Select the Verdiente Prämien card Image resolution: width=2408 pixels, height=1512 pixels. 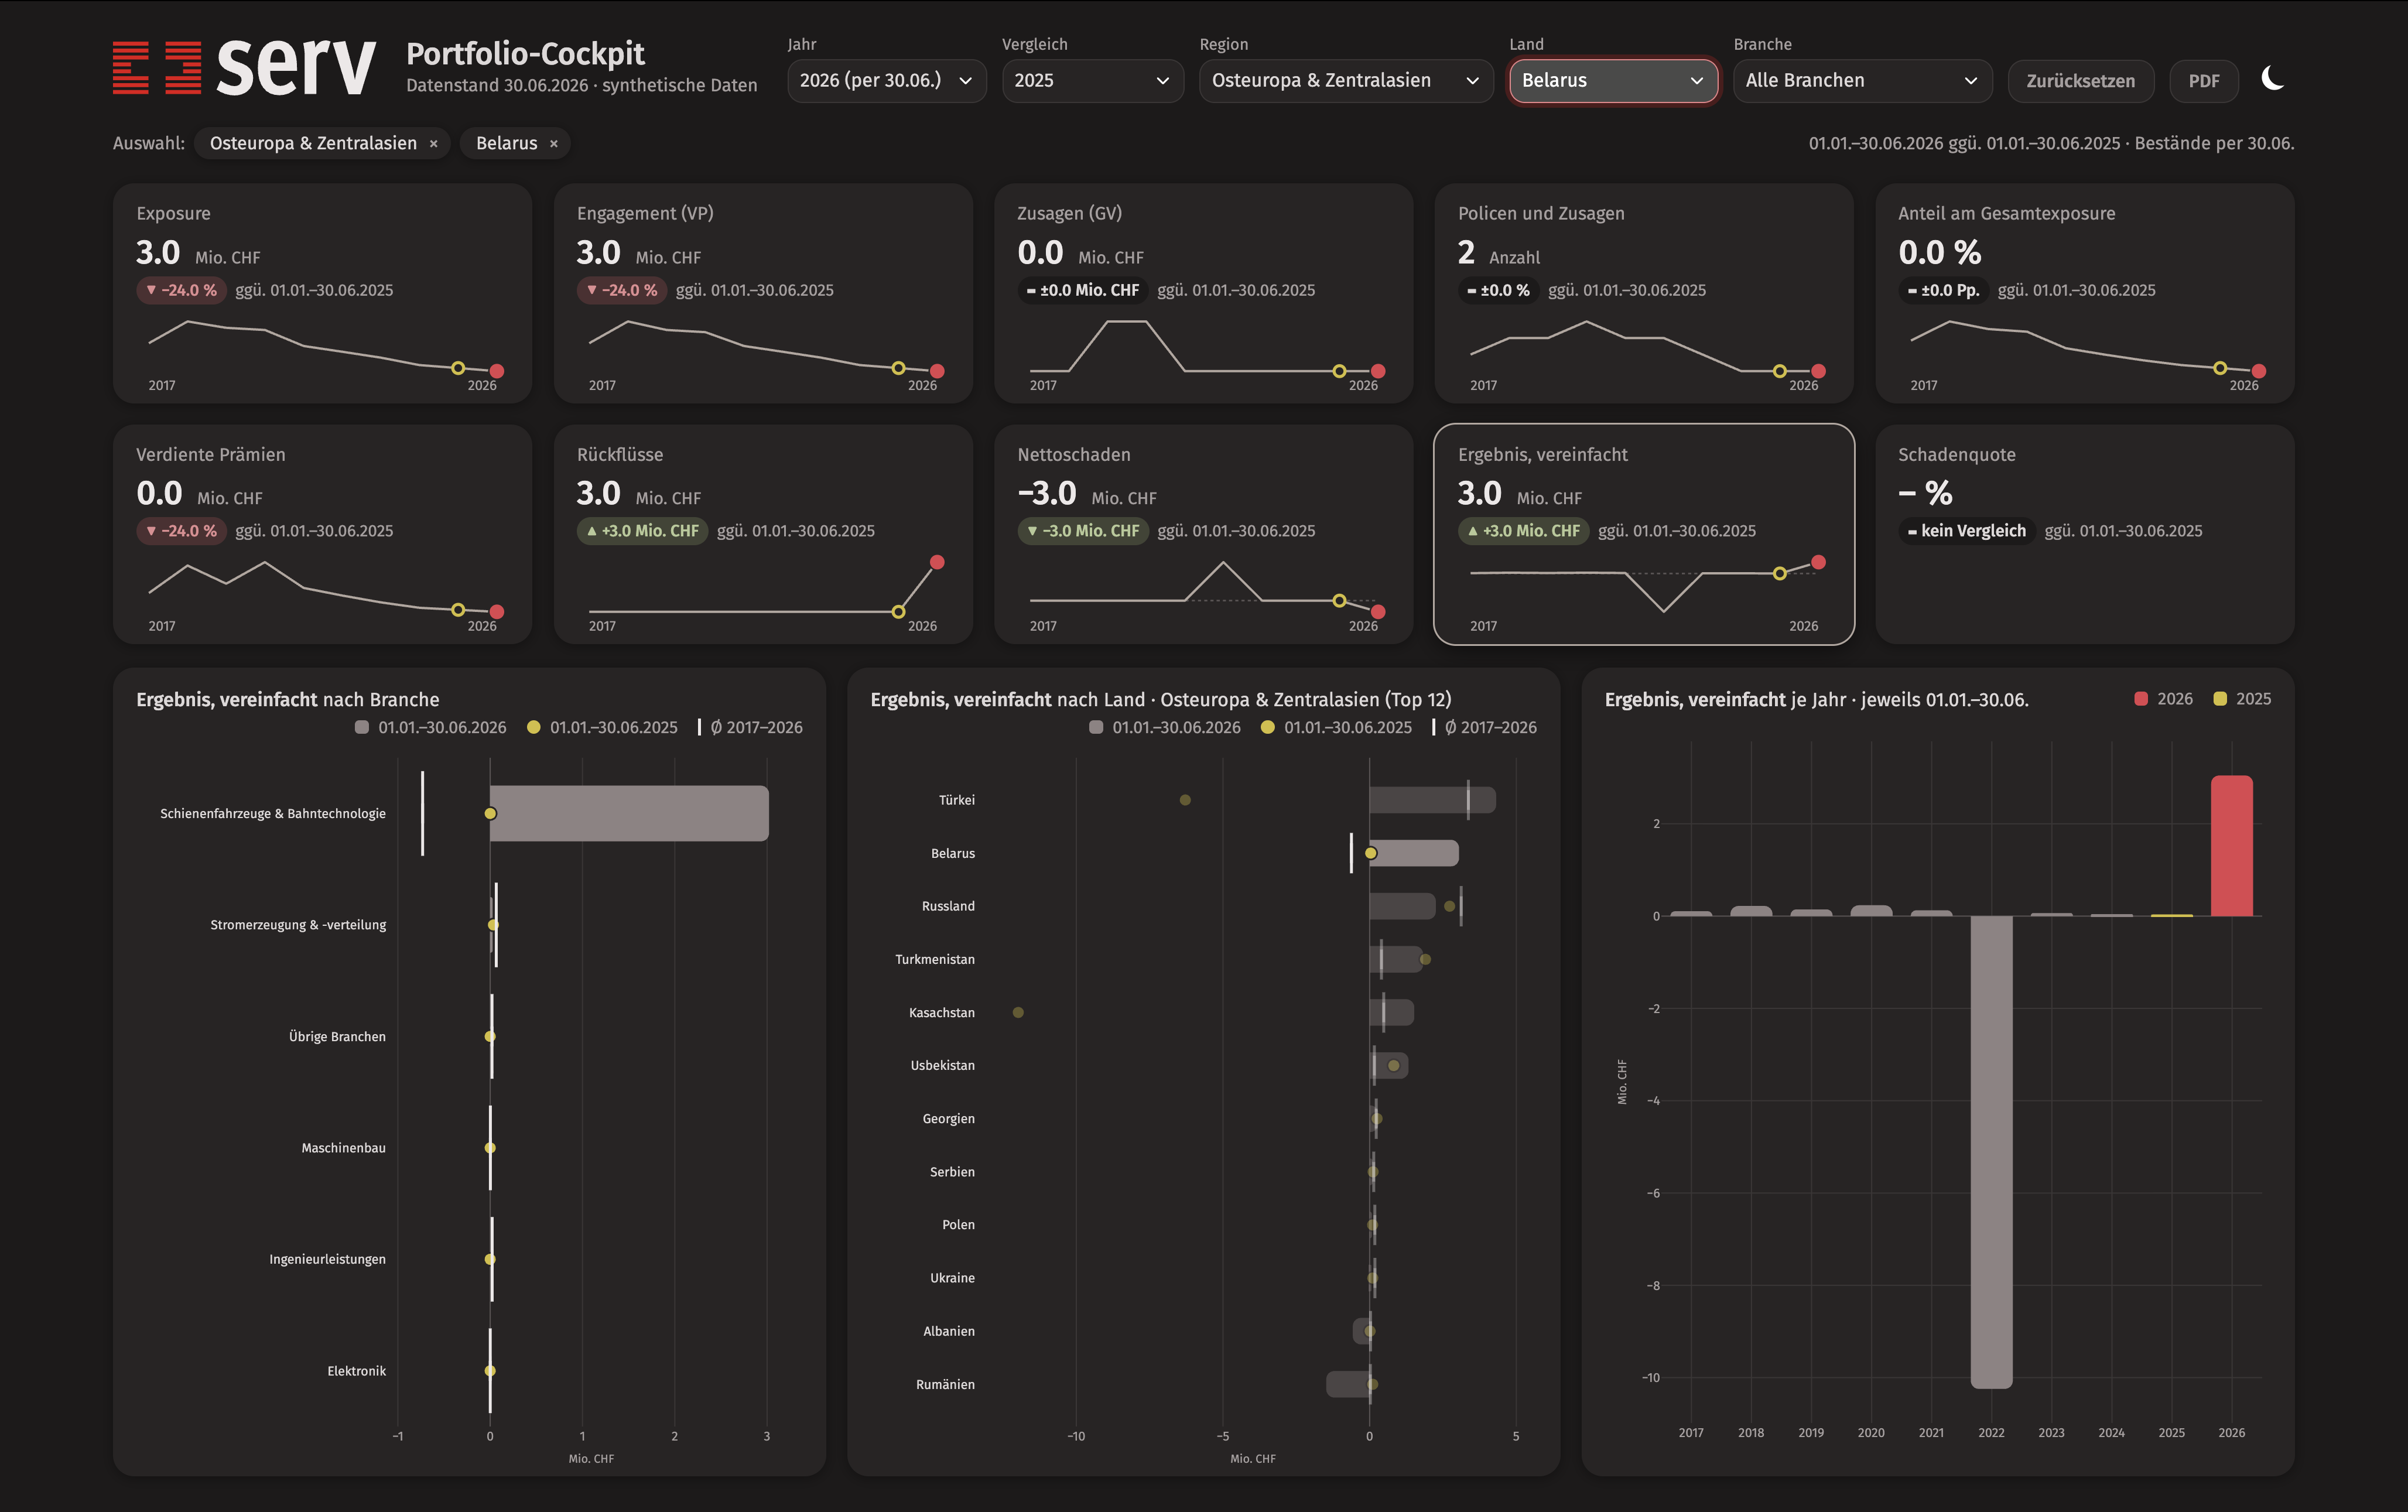point(322,534)
